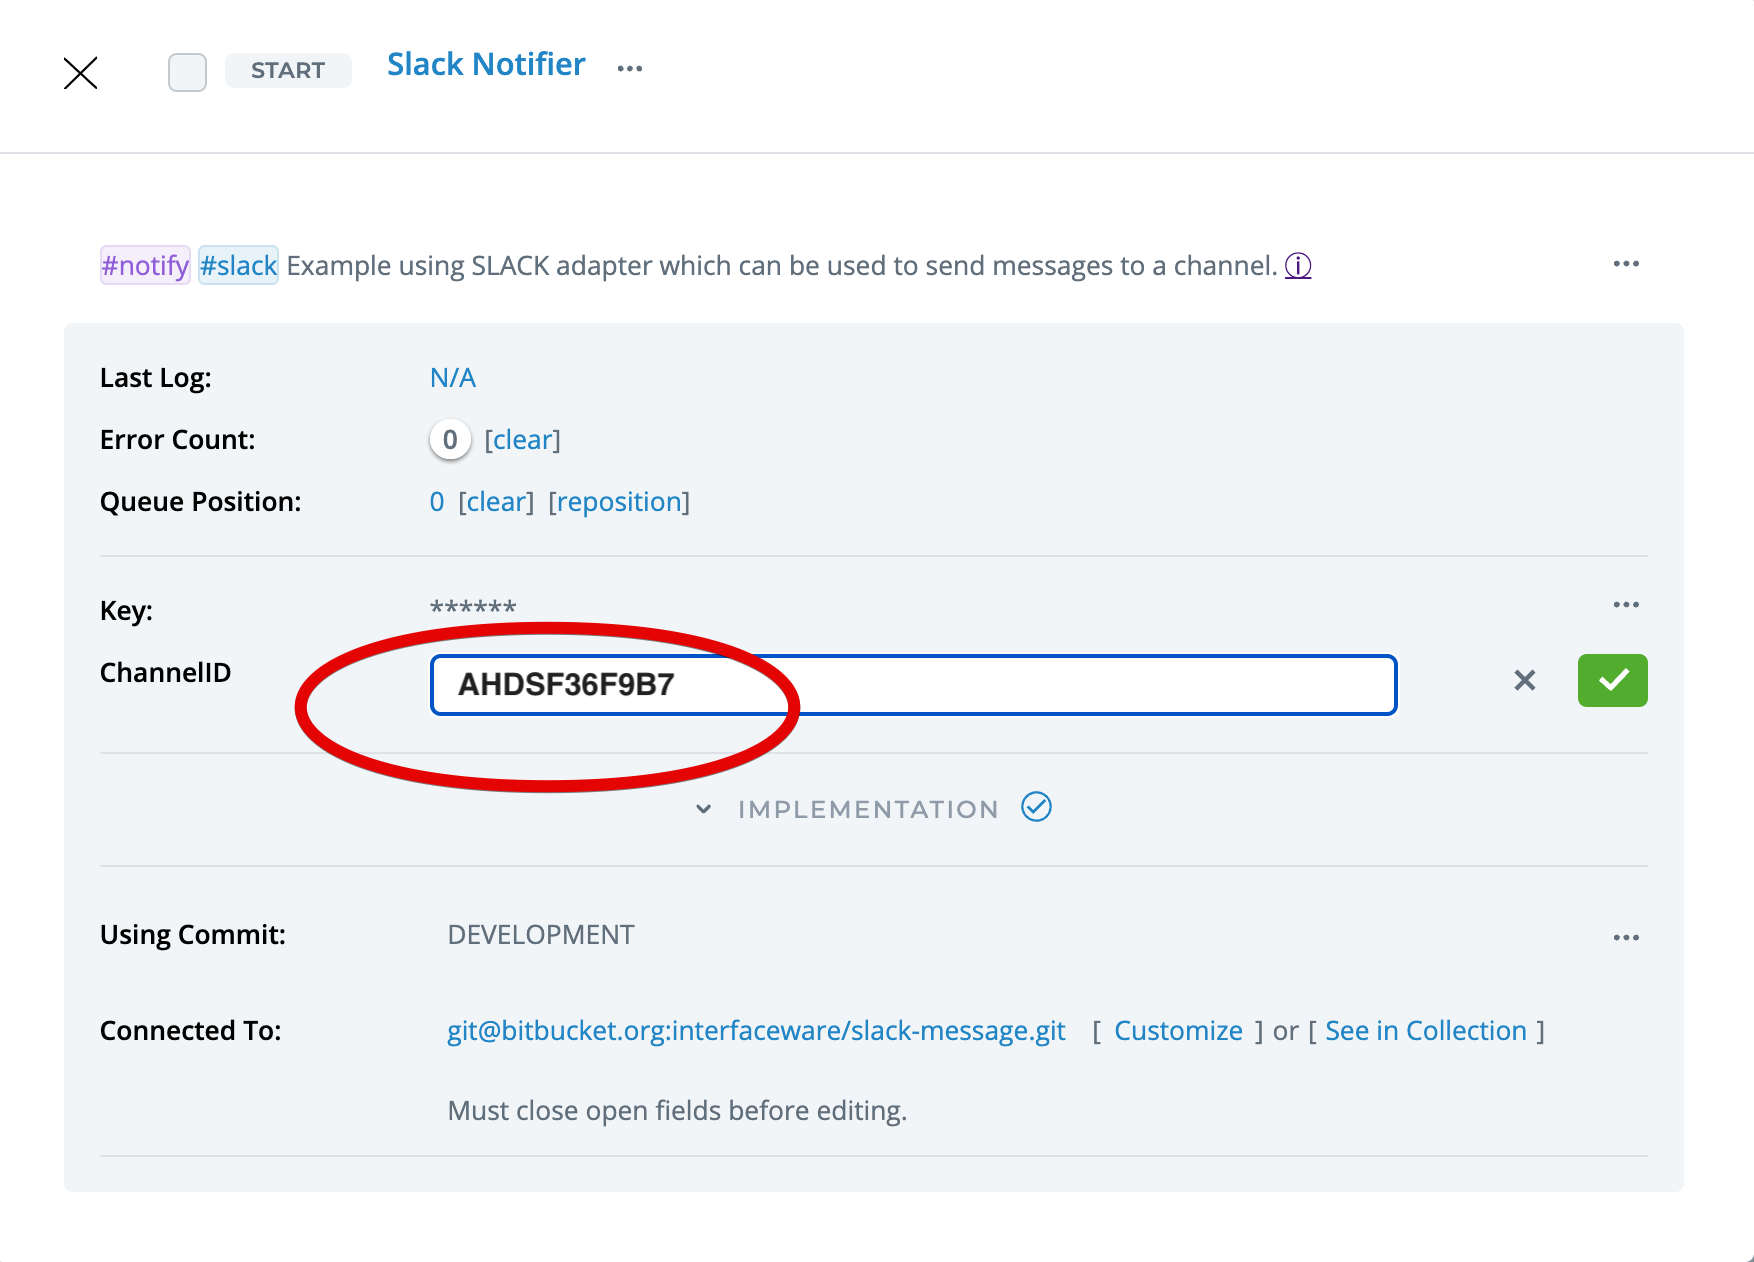Select the #slack tag
This screenshot has height=1262, width=1754.
coord(238,266)
